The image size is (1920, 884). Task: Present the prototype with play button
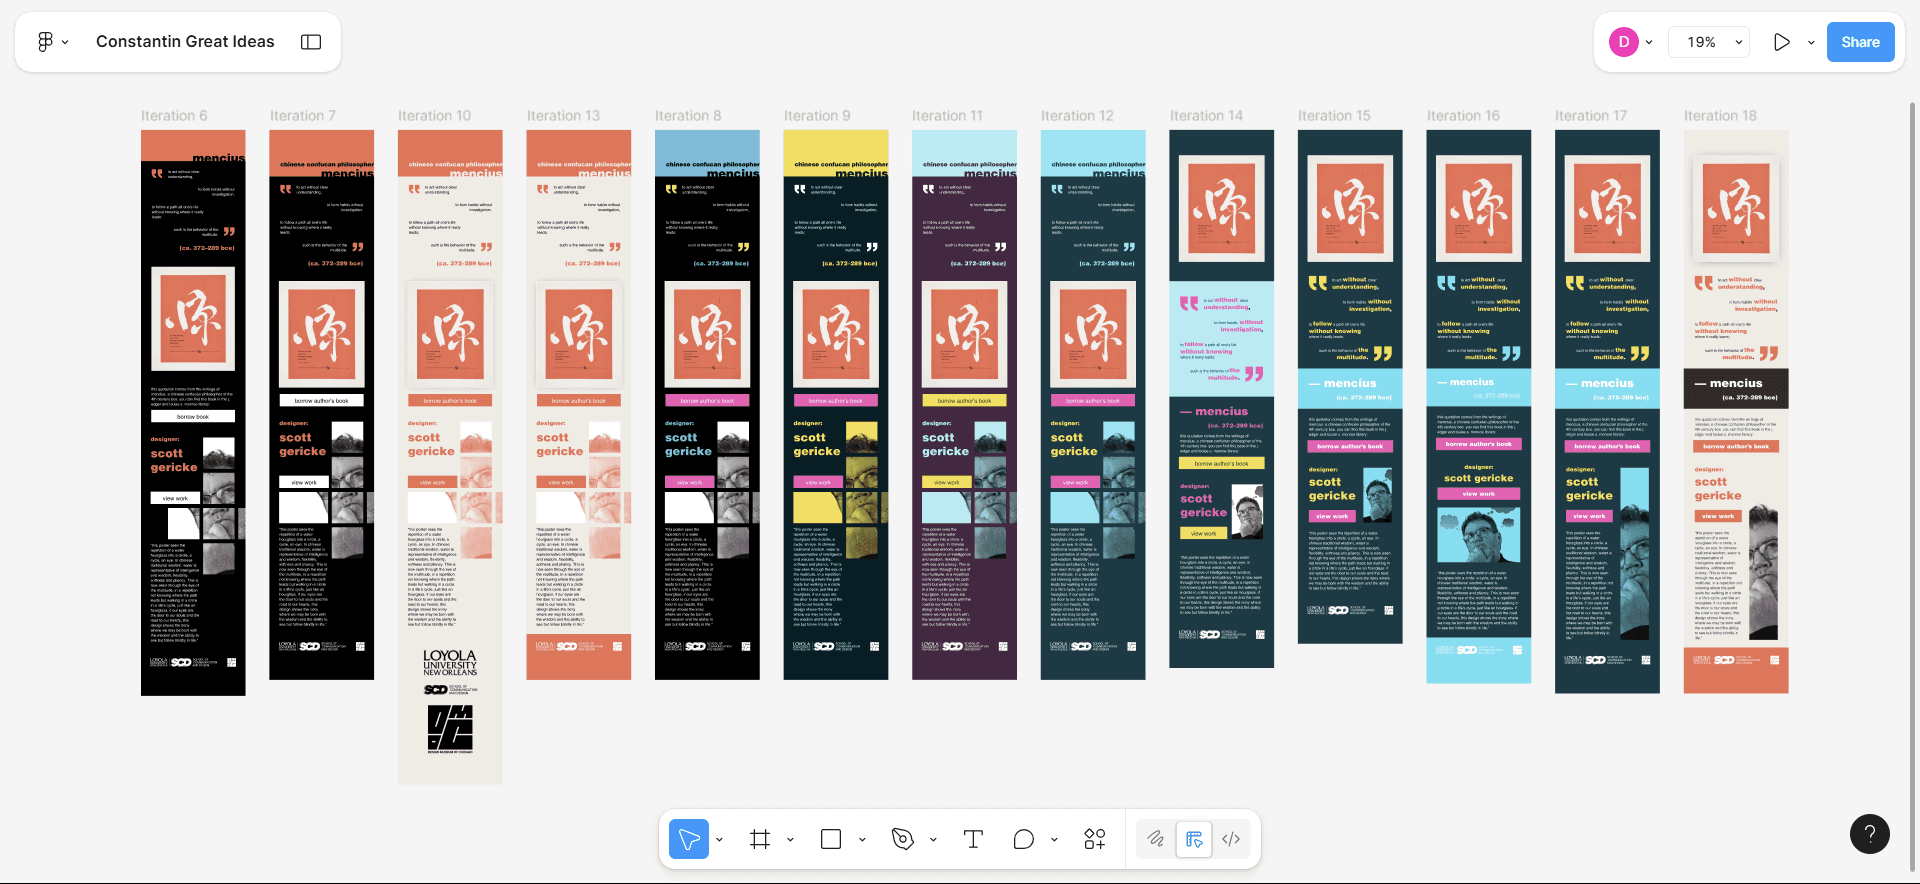pyautogui.click(x=1781, y=42)
